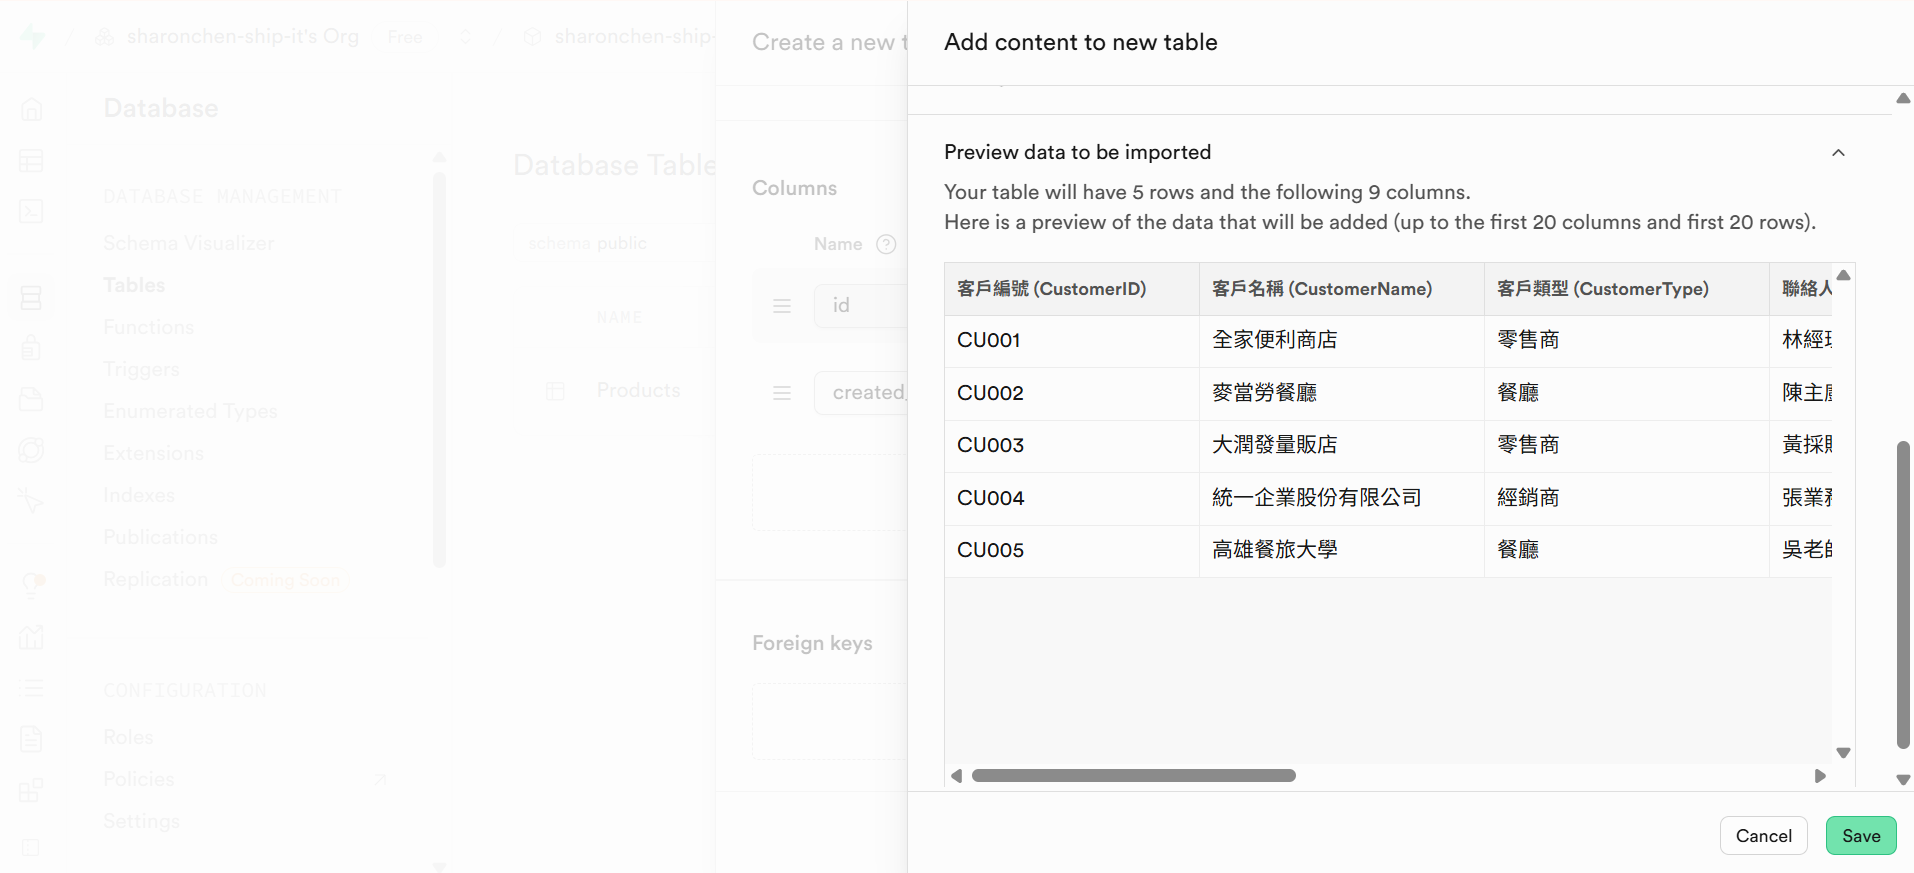Open Storage from the folder sidebar icon
The image size is (1914, 873).
pos(32,399)
